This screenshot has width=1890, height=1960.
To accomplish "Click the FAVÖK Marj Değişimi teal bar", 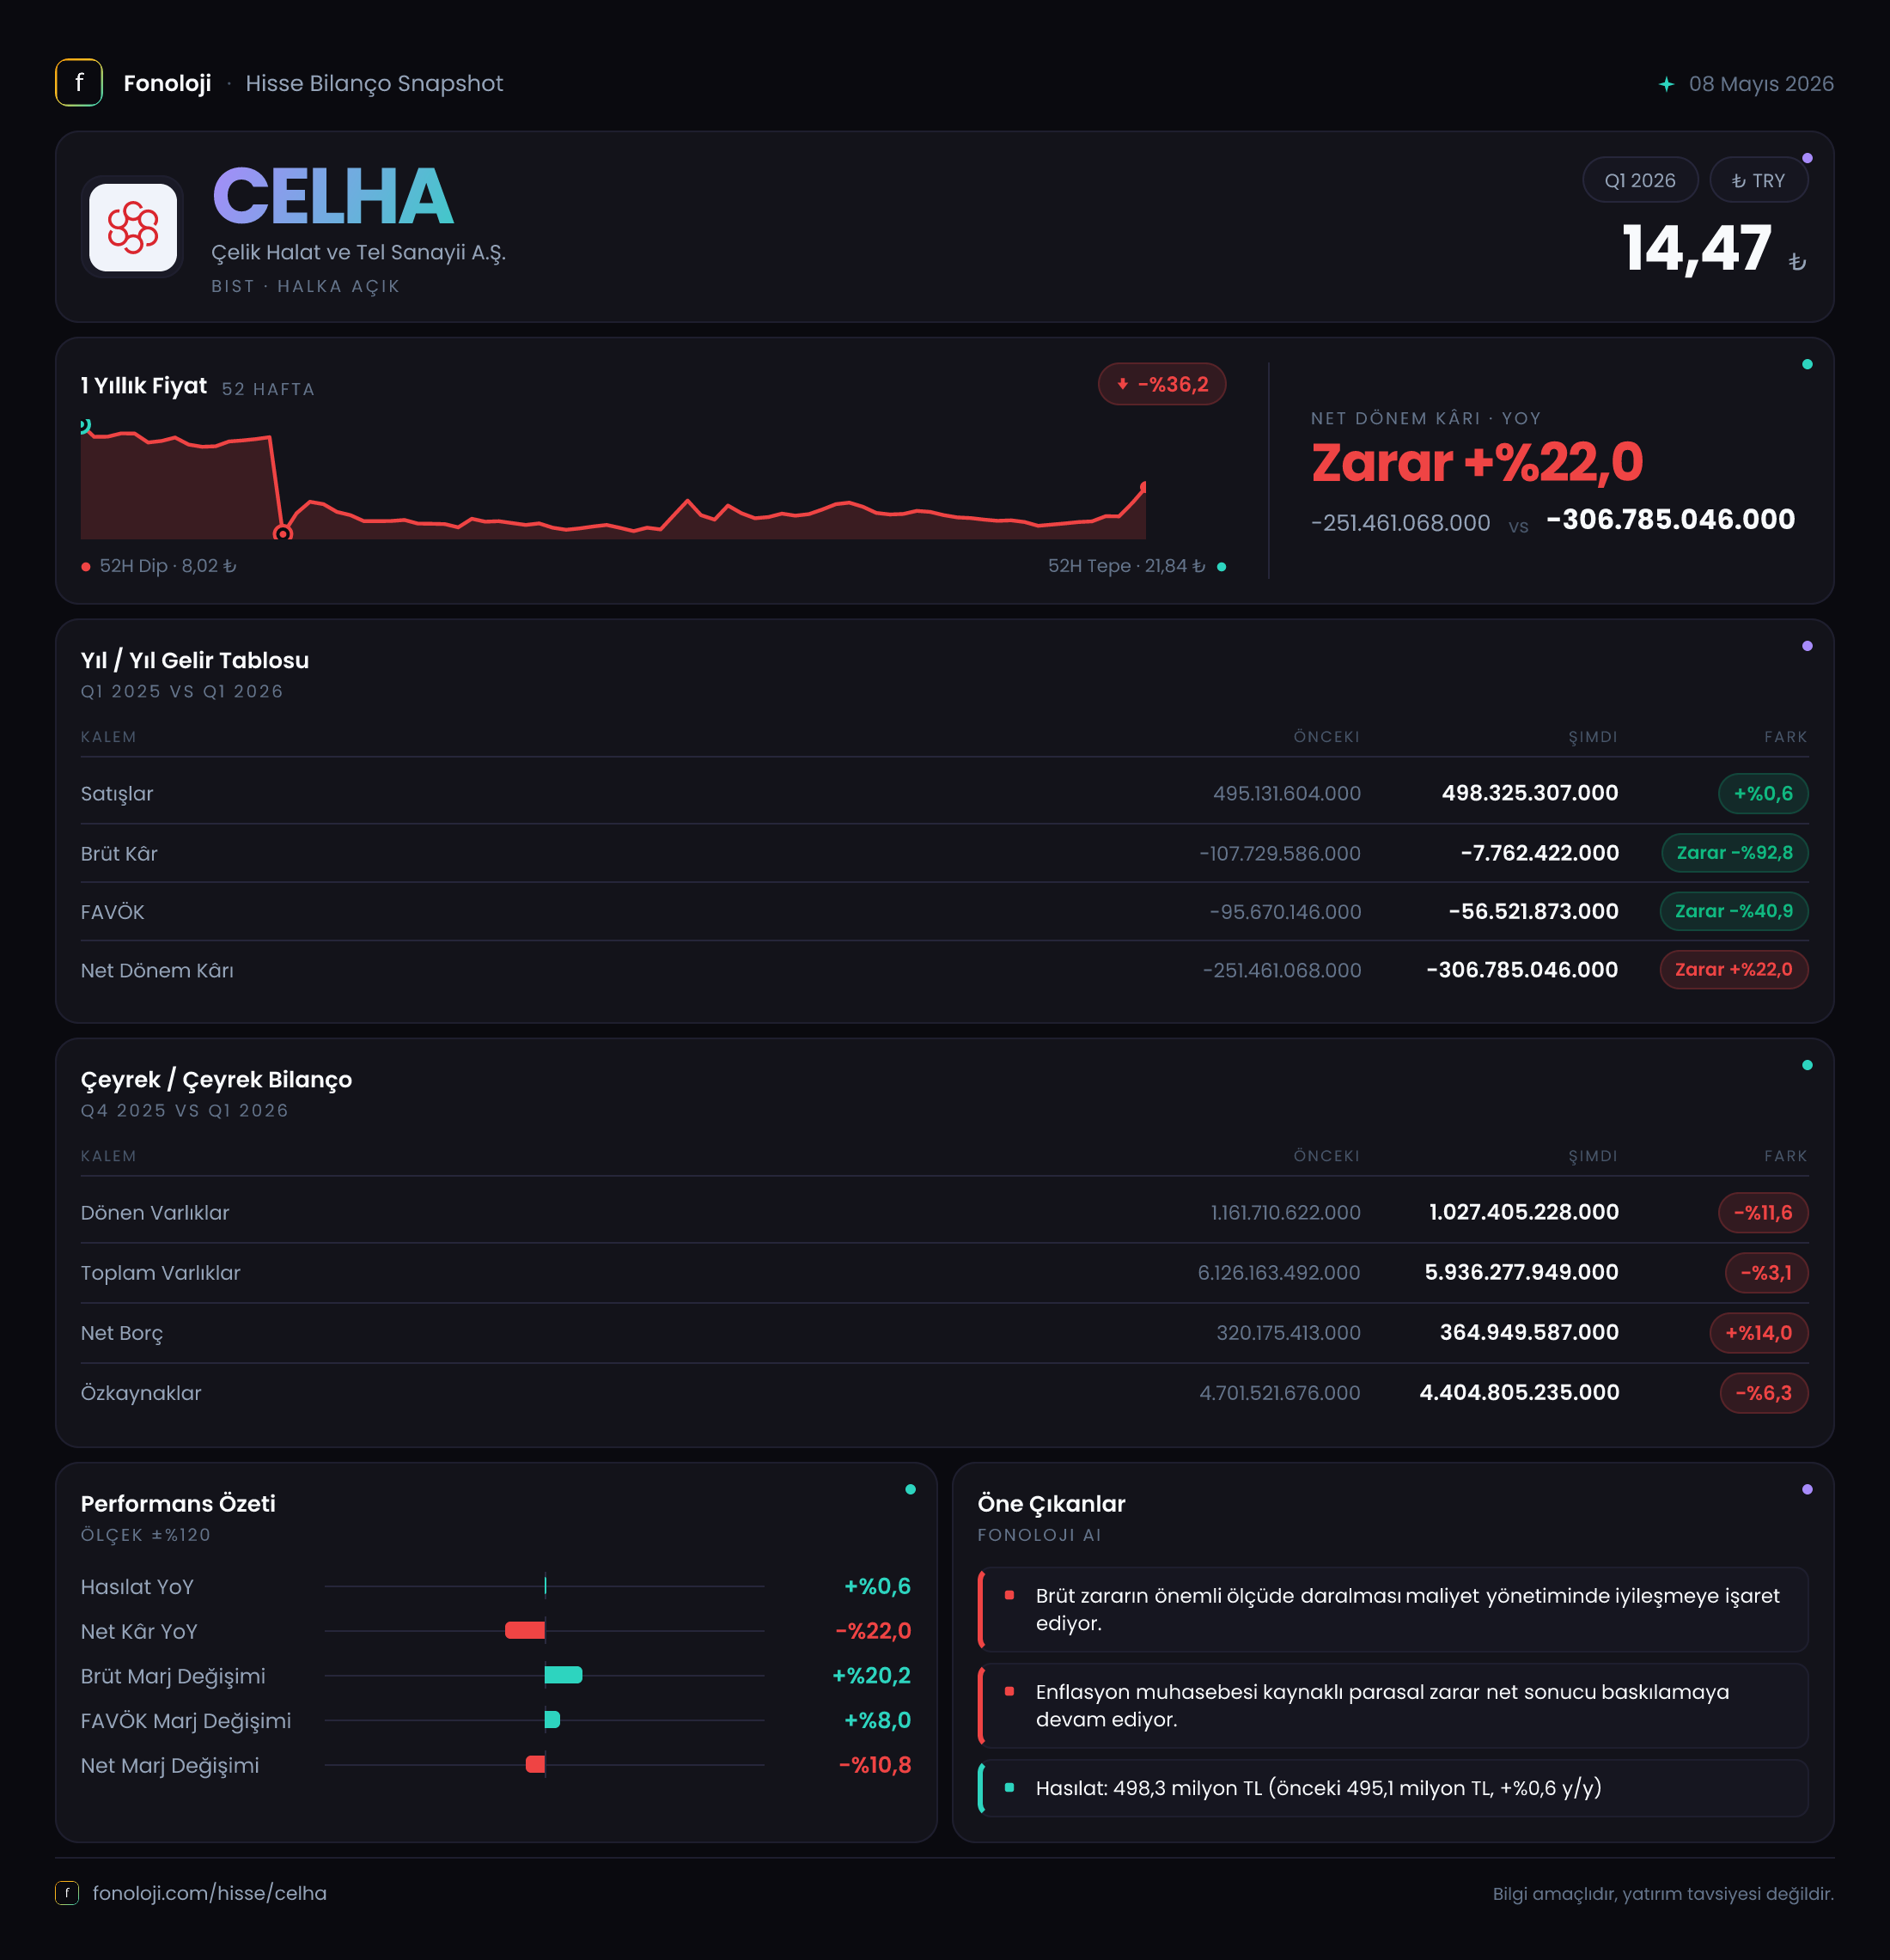I will coord(552,1720).
